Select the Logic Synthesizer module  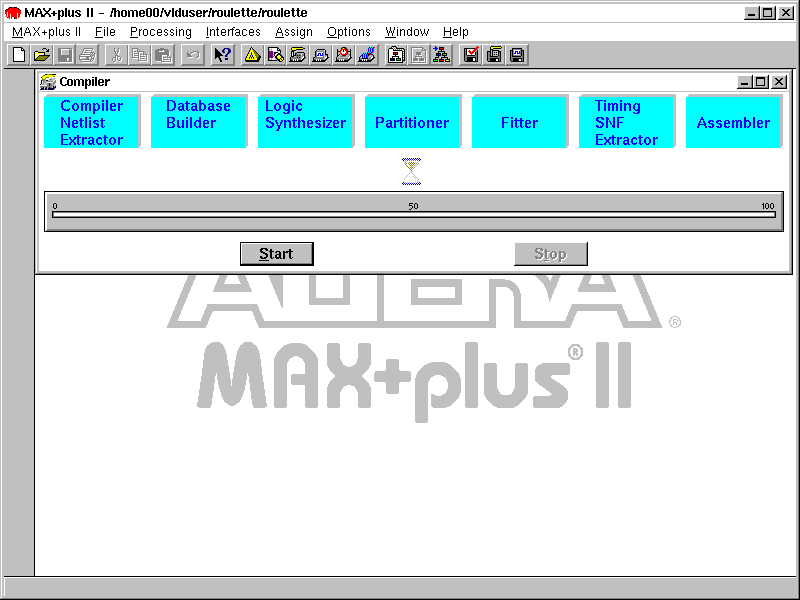coord(306,121)
